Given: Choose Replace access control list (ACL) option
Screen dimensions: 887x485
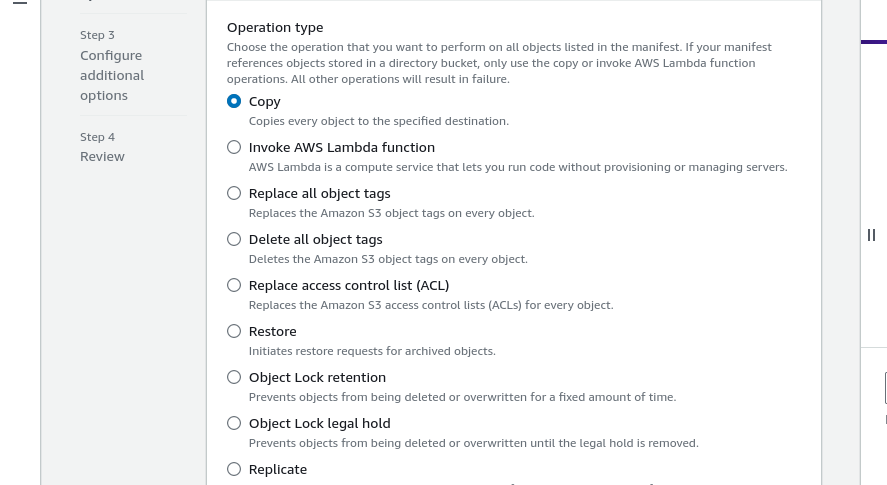Looking at the screenshot, I should coord(234,285).
